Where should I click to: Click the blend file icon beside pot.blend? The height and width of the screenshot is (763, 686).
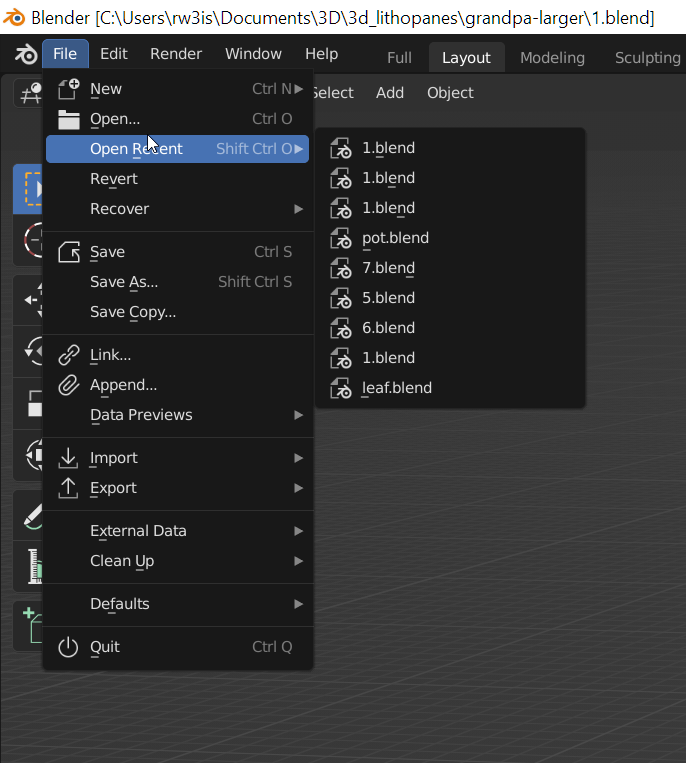point(341,238)
